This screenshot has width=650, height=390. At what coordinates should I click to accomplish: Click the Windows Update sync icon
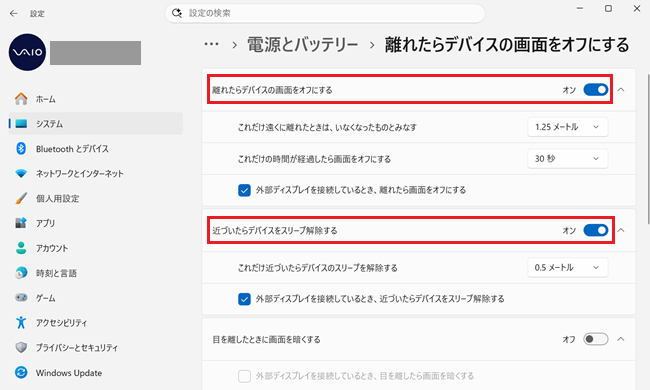21,372
